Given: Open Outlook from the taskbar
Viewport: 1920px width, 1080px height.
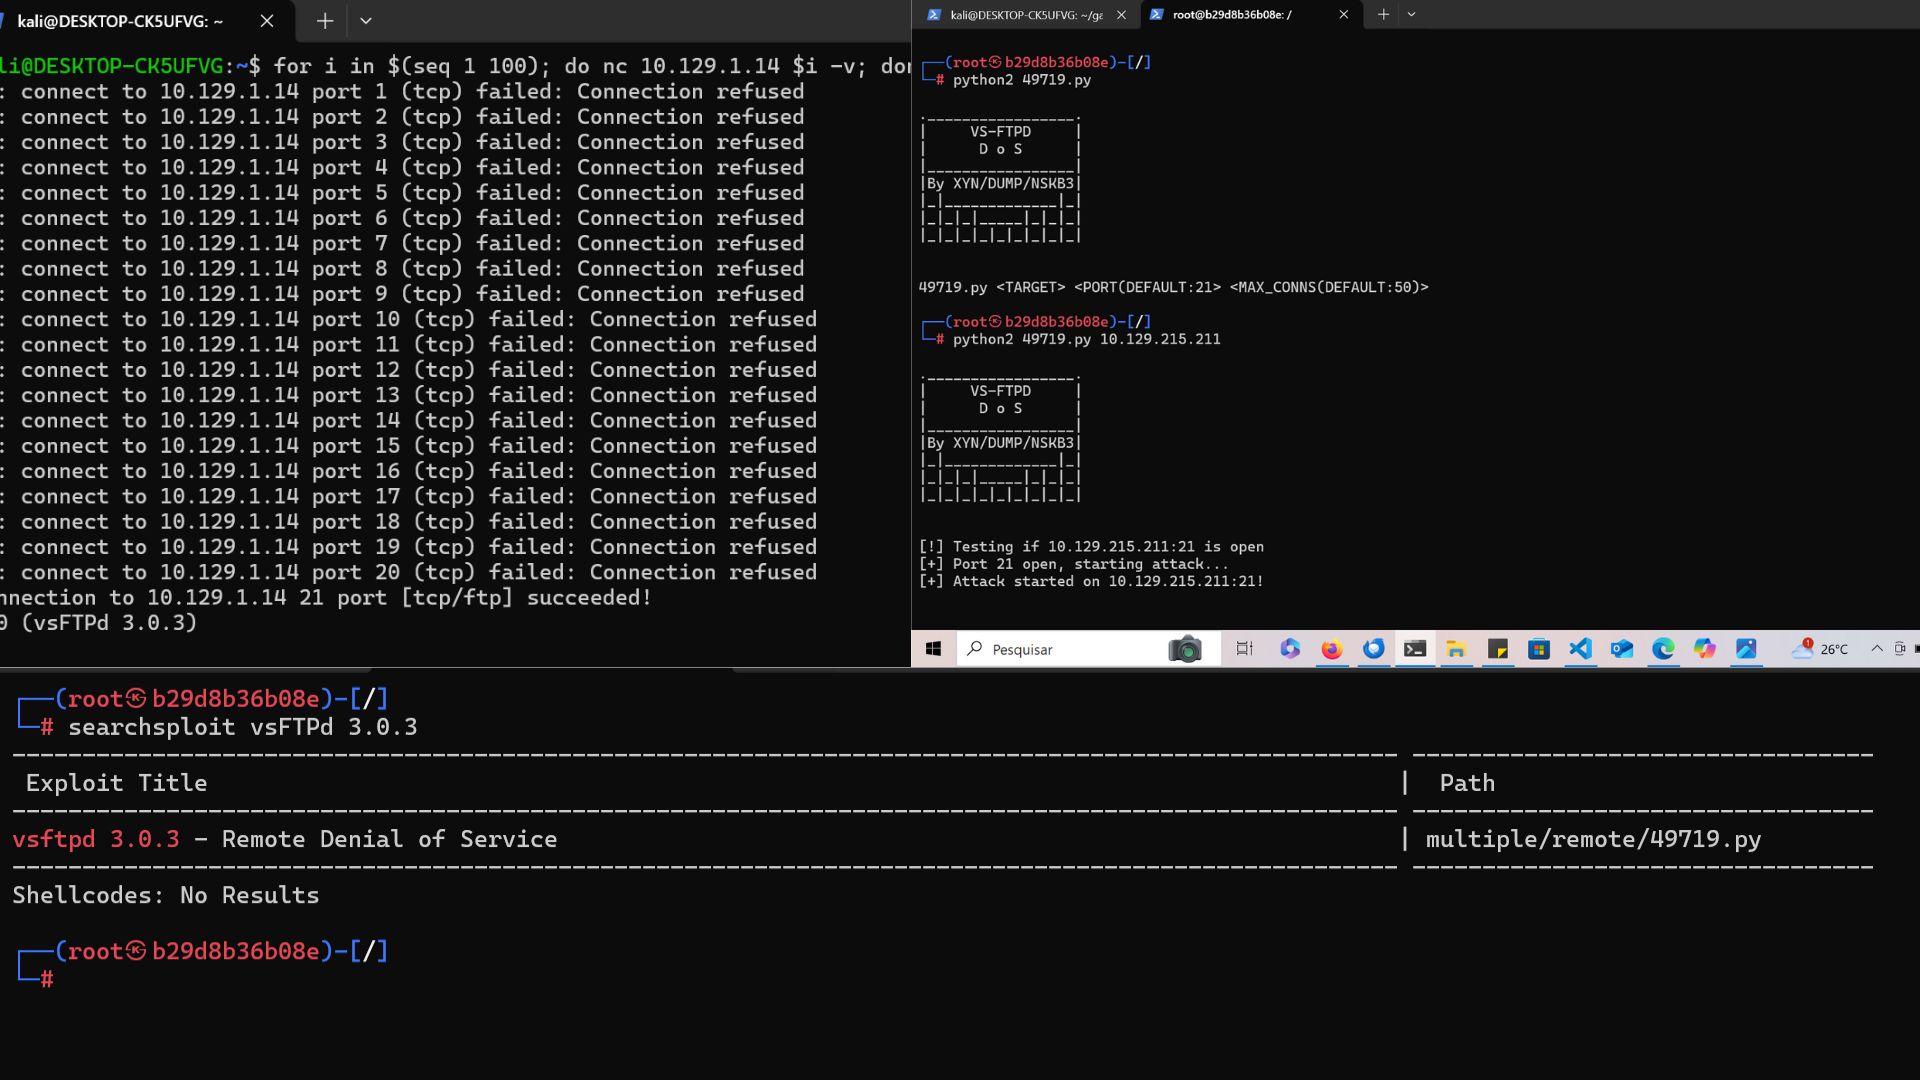Looking at the screenshot, I should click(1621, 649).
